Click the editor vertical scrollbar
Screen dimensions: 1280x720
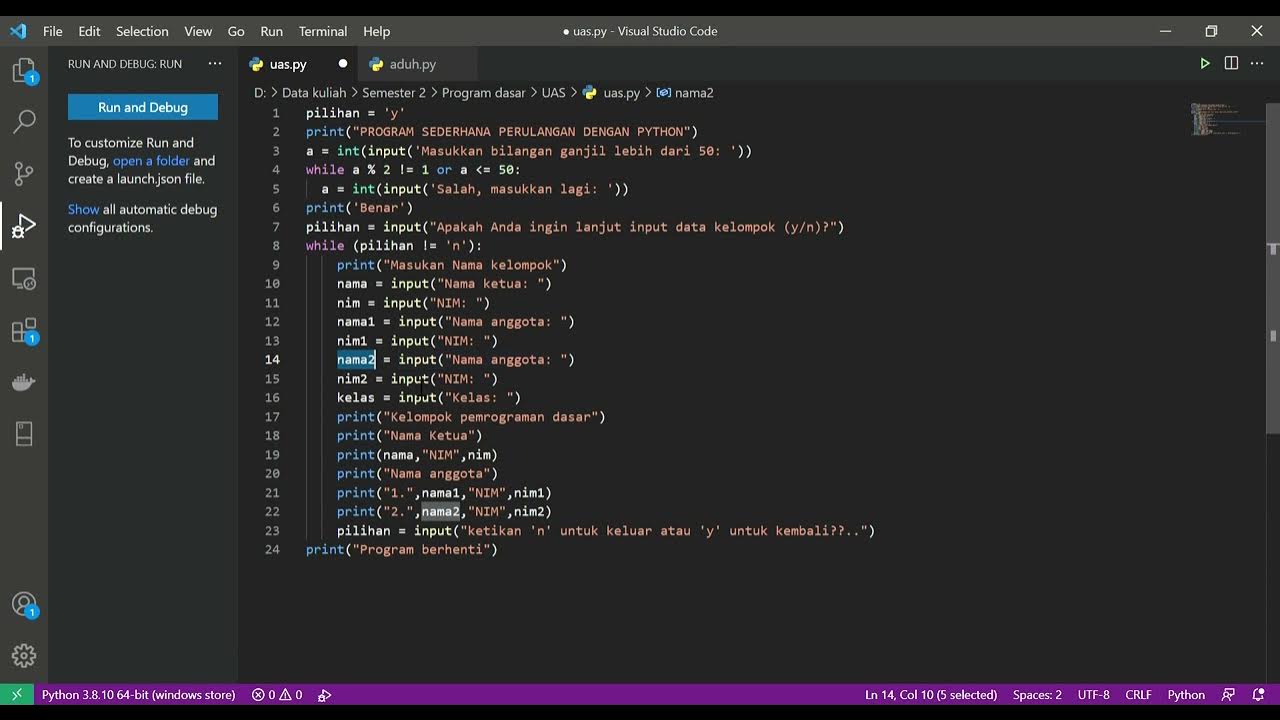[1273, 268]
